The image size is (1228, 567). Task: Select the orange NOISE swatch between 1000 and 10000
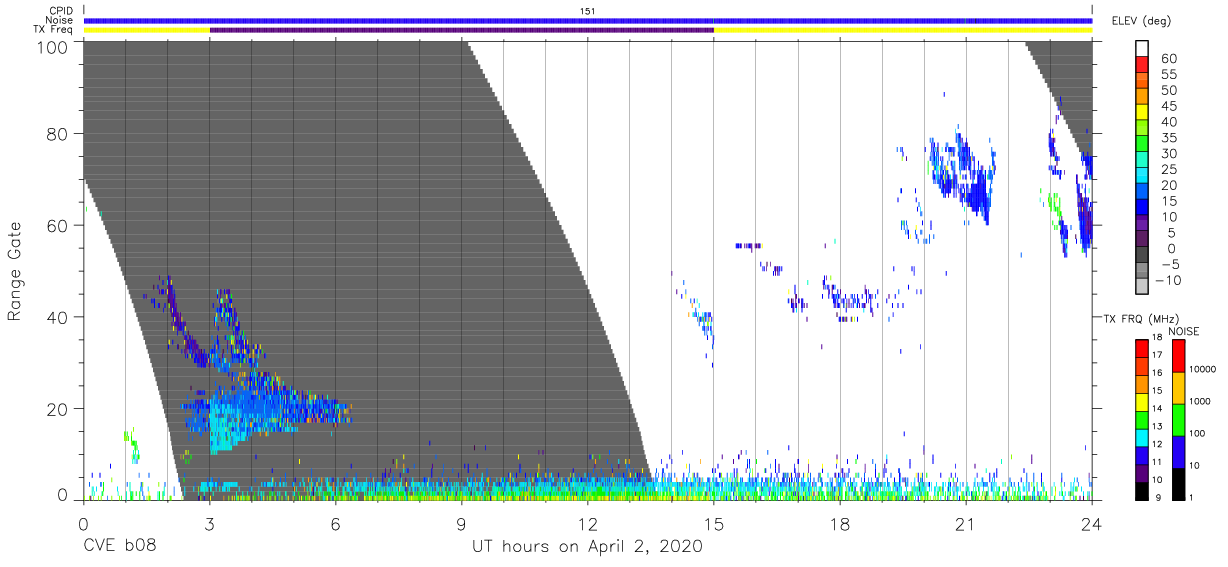pyautogui.click(x=1178, y=388)
